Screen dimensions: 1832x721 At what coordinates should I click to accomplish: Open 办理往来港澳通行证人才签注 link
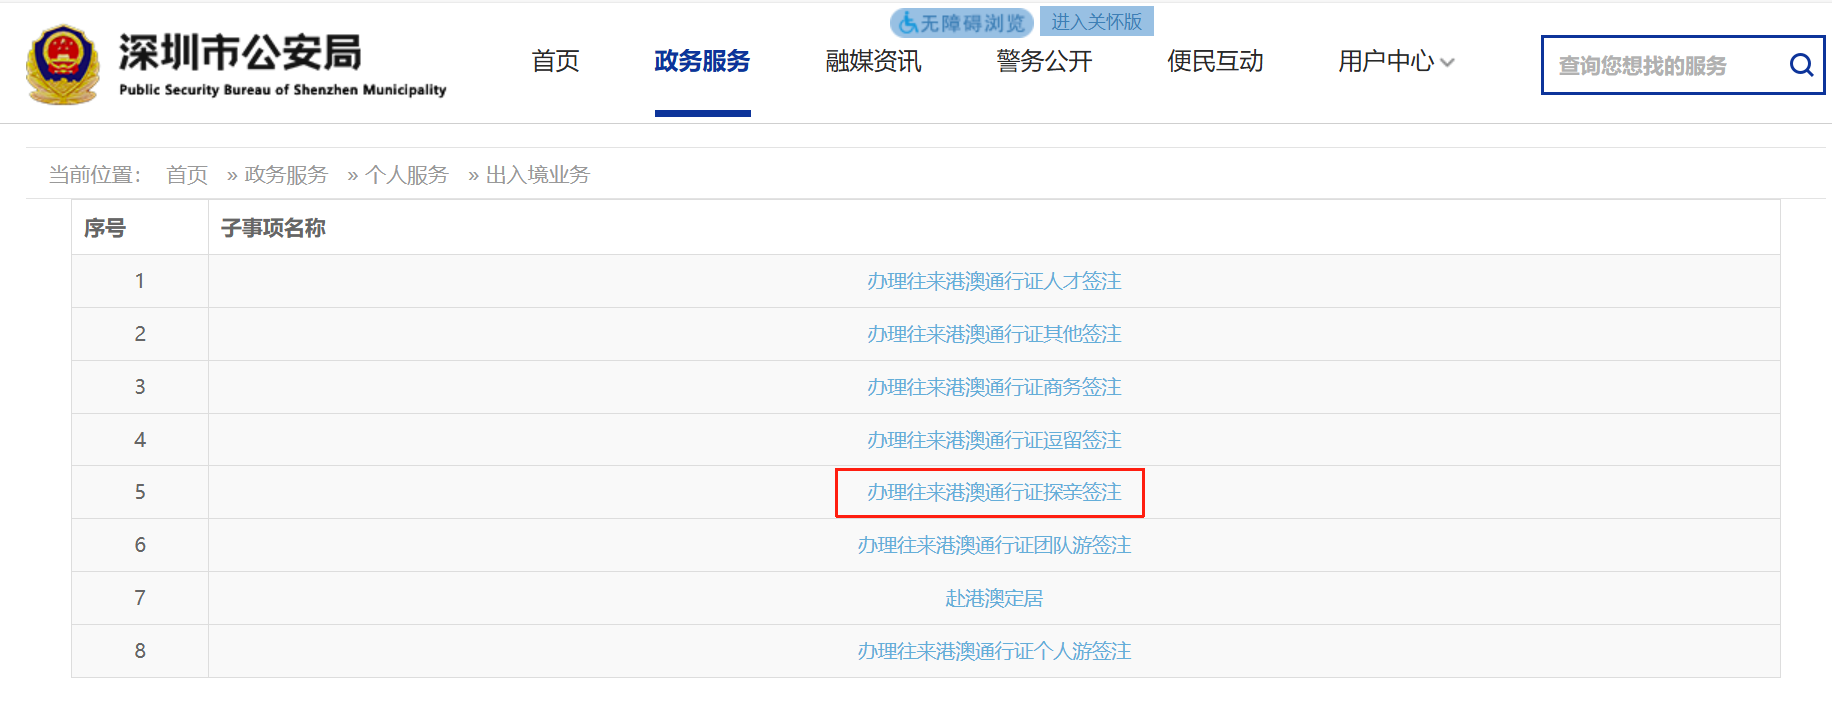click(994, 281)
